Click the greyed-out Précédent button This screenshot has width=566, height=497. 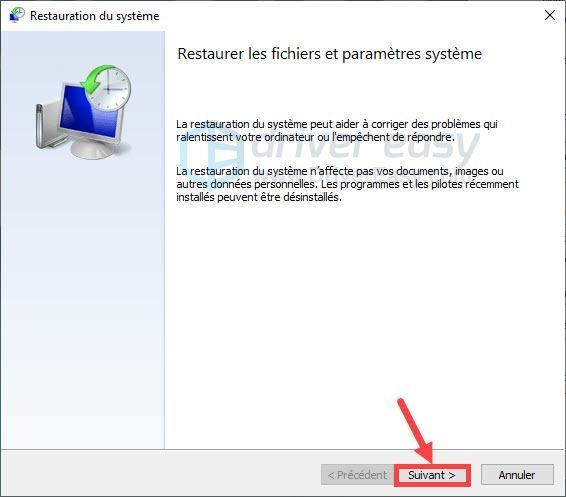point(357,475)
